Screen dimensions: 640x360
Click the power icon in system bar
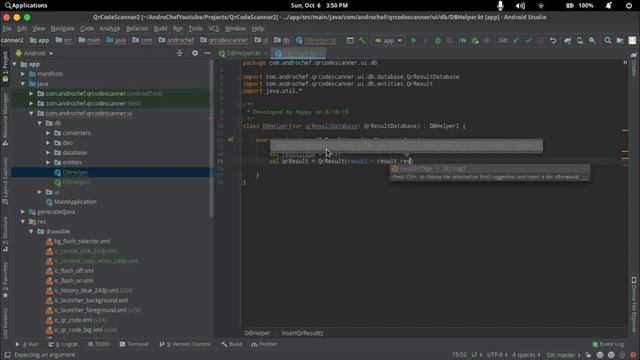[x=629, y=6]
